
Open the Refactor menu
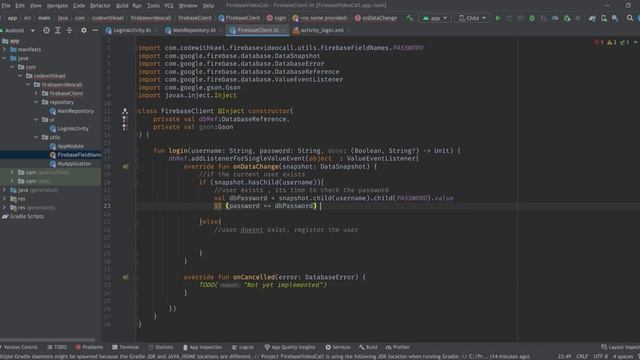click(x=100, y=6)
